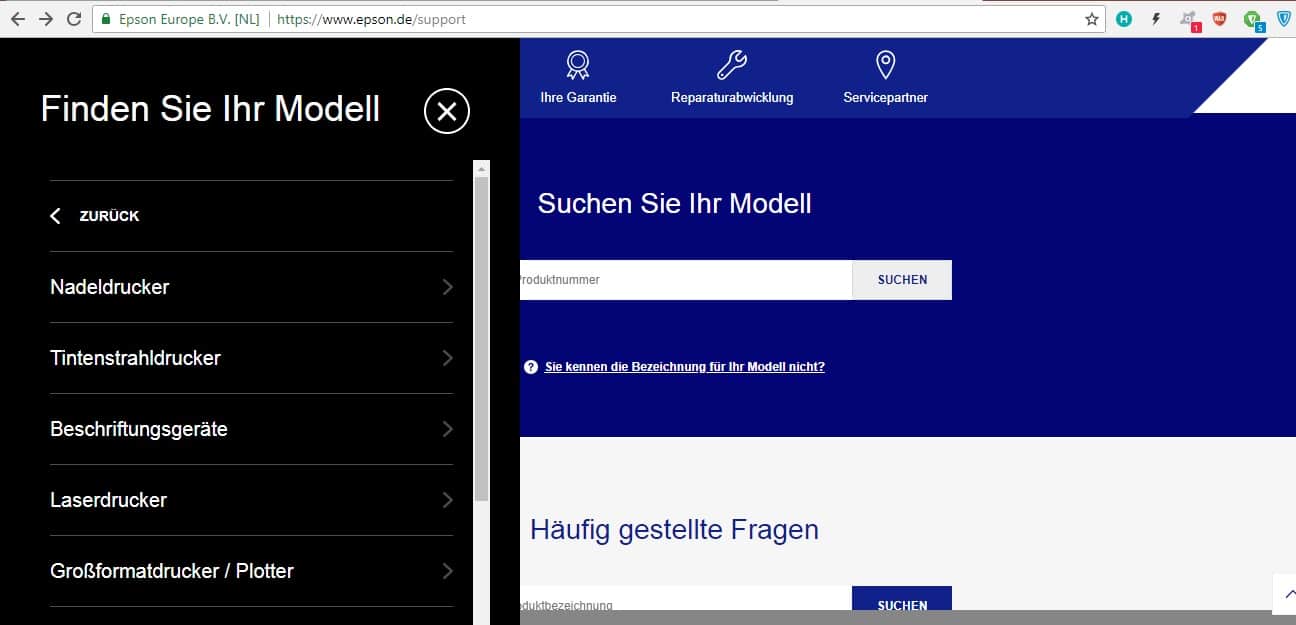This screenshot has width=1296, height=625.
Task: Open the Servicepartner location pin icon
Action: pyautogui.click(x=885, y=65)
